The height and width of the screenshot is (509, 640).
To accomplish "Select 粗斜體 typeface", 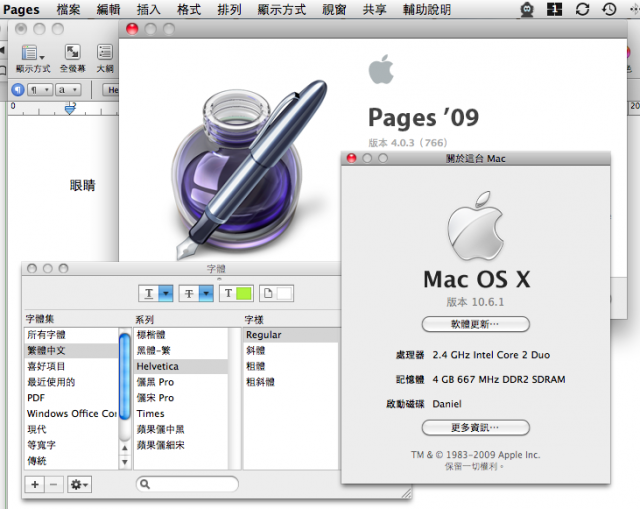I will [x=291, y=382].
